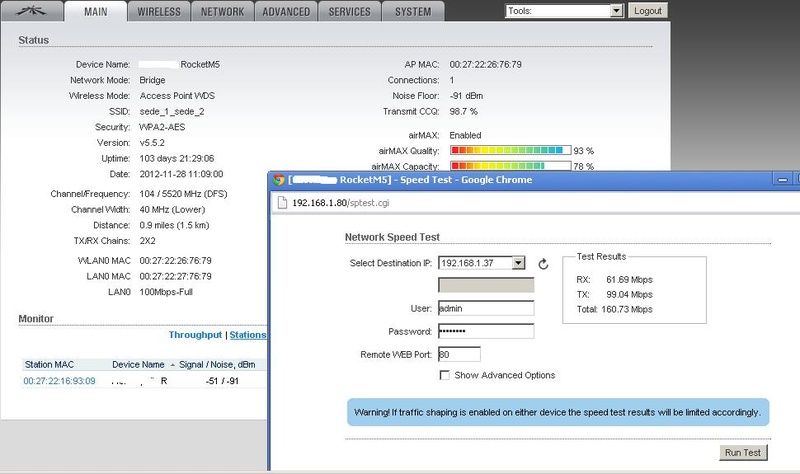Click the 192.168.1.80/sptest.cgi address bar
The height and width of the screenshot is (474, 800).
(x=341, y=203)
